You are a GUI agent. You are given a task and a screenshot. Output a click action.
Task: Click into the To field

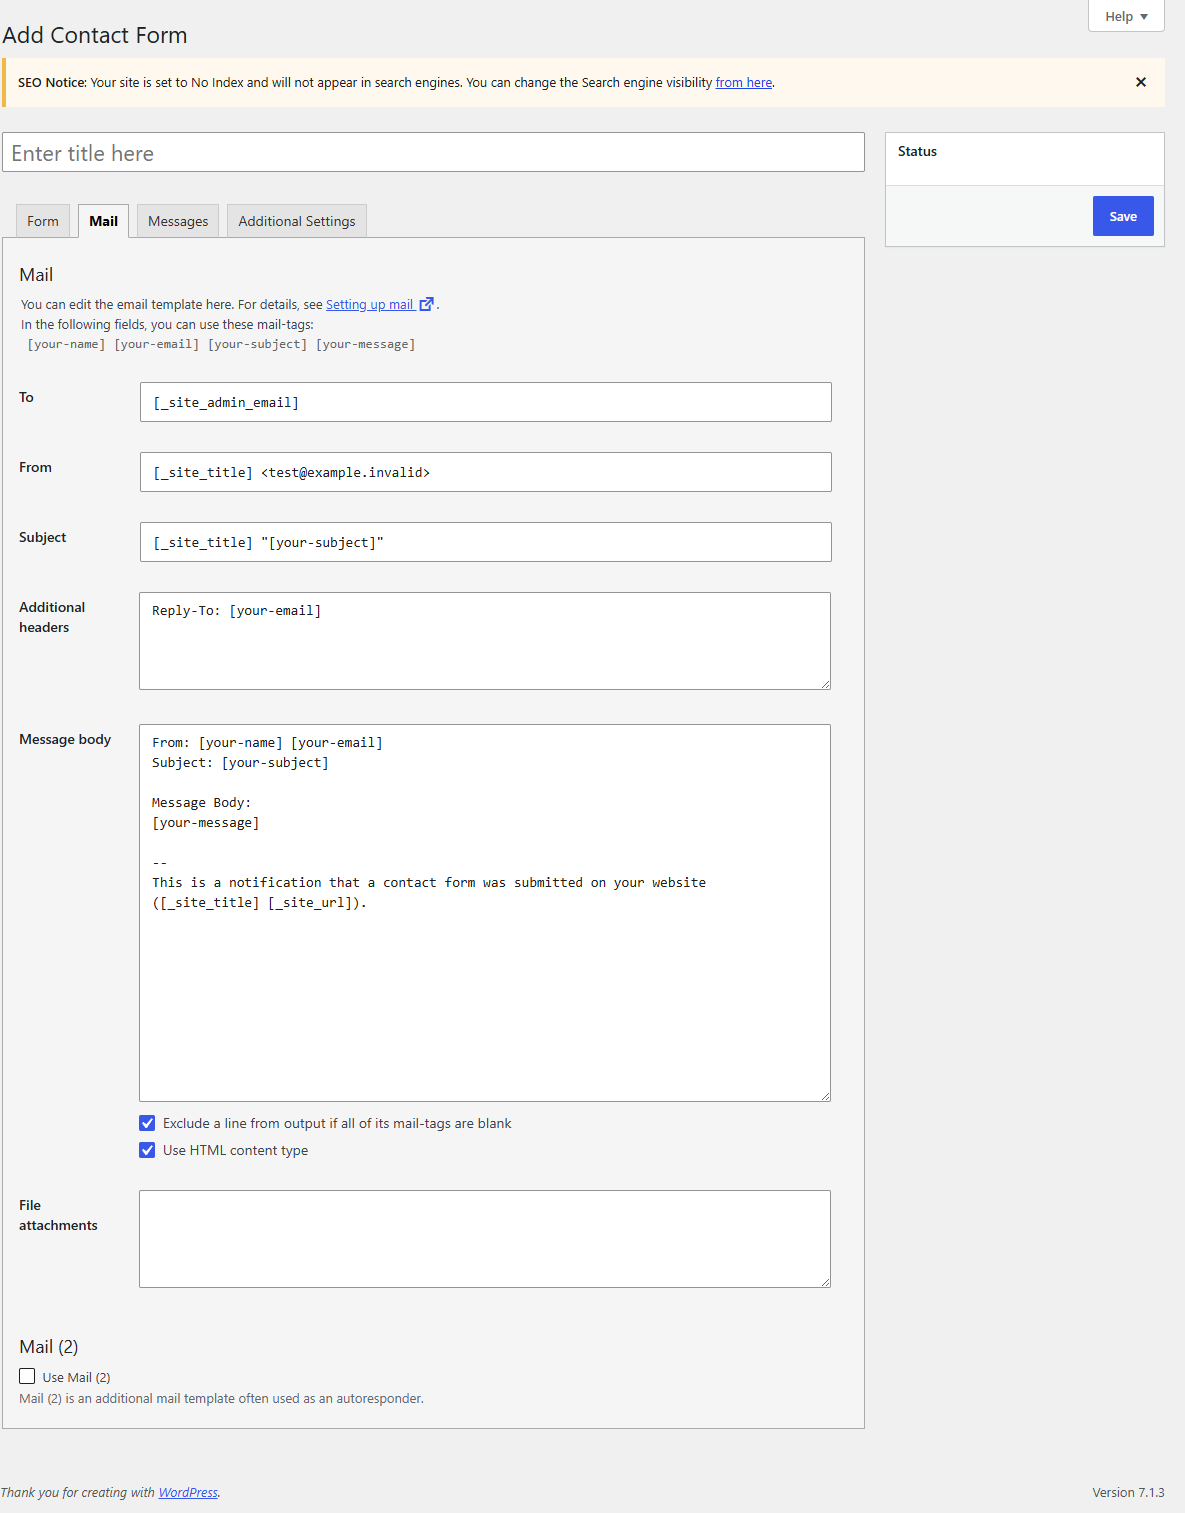486,402
